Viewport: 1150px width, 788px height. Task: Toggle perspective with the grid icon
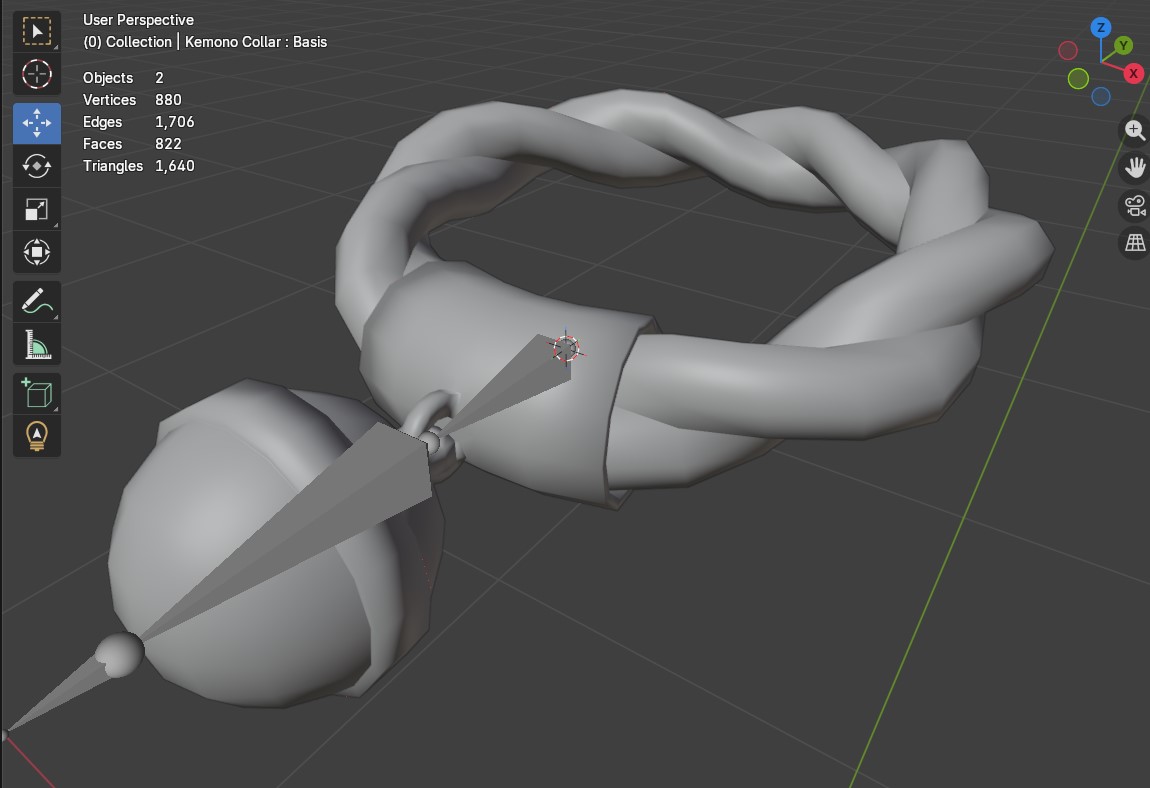(1134, 242)
